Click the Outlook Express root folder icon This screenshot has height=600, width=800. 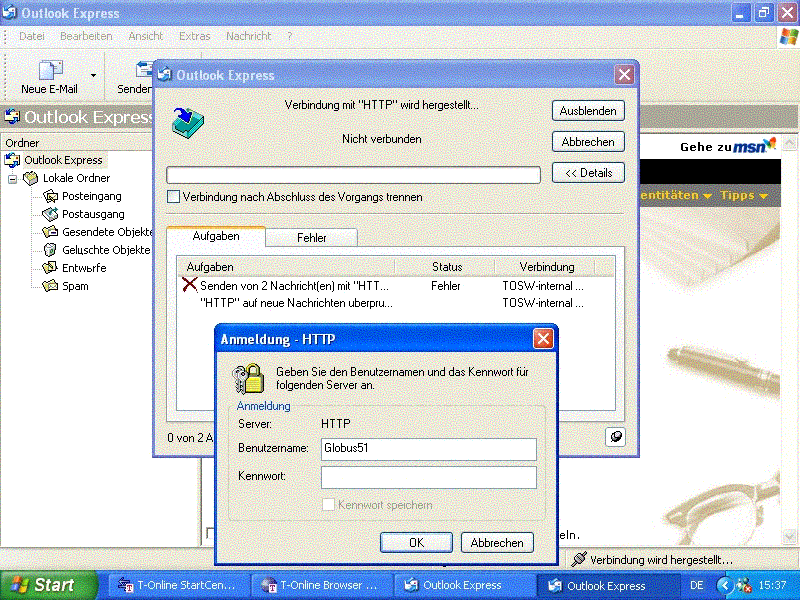[12, 160]
